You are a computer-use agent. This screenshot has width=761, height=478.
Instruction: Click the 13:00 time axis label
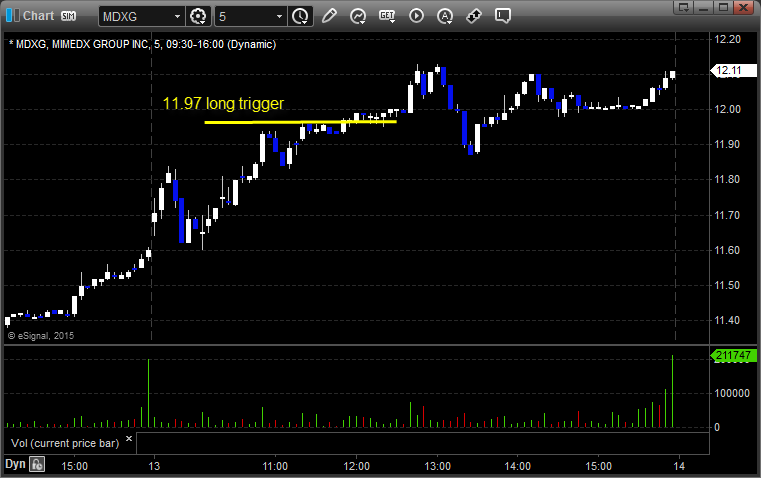coord(437,466)
